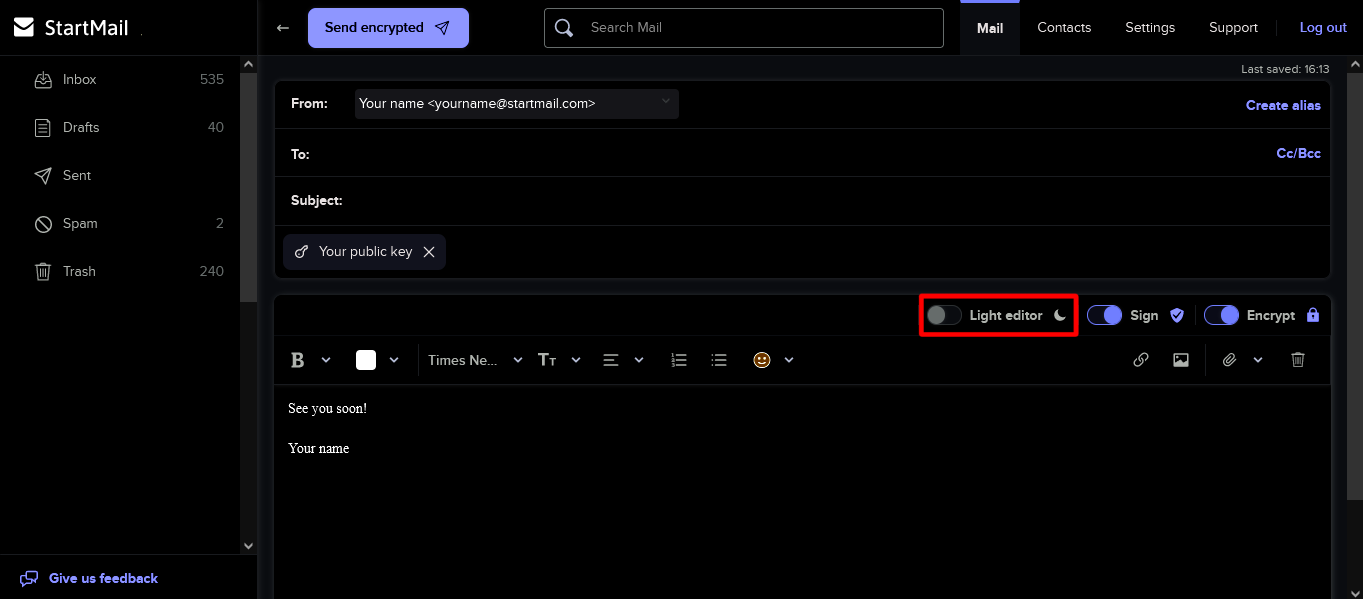The height and width of the screenshot is (599, 1363).
Task: Delete the draft with the trash icon
Action: 1298,360
